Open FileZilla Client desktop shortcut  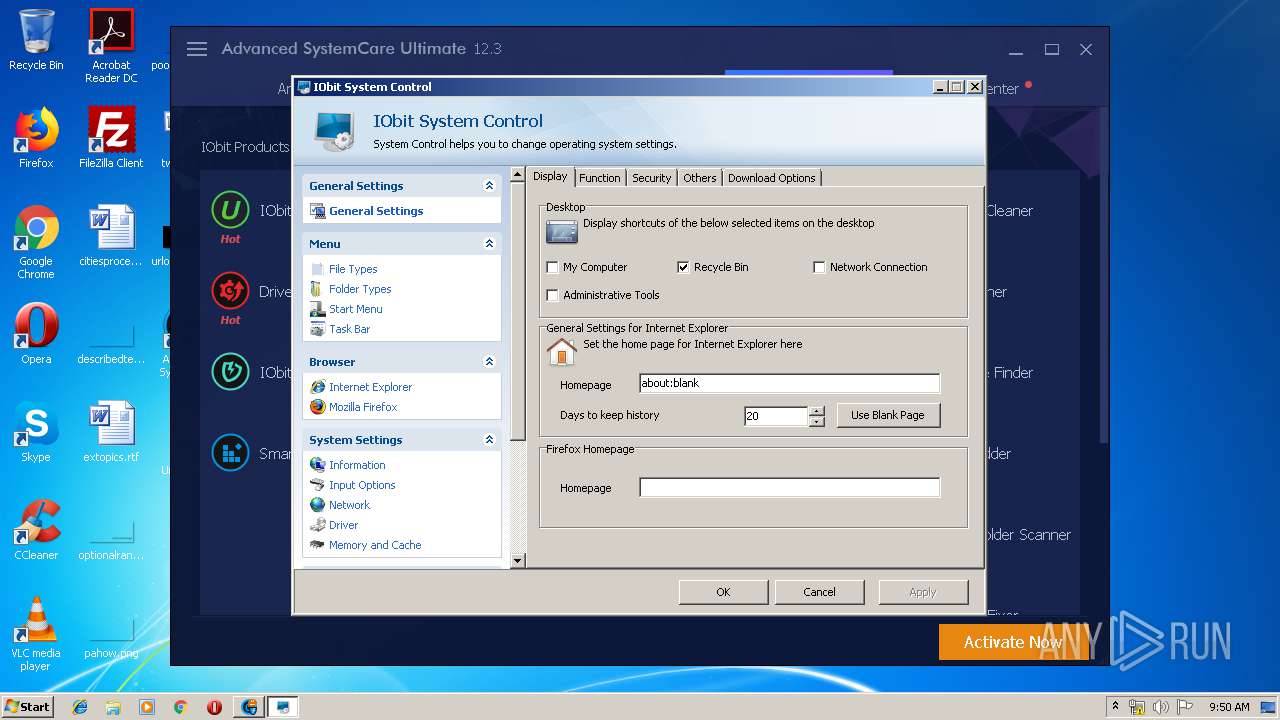click(111, 138)
